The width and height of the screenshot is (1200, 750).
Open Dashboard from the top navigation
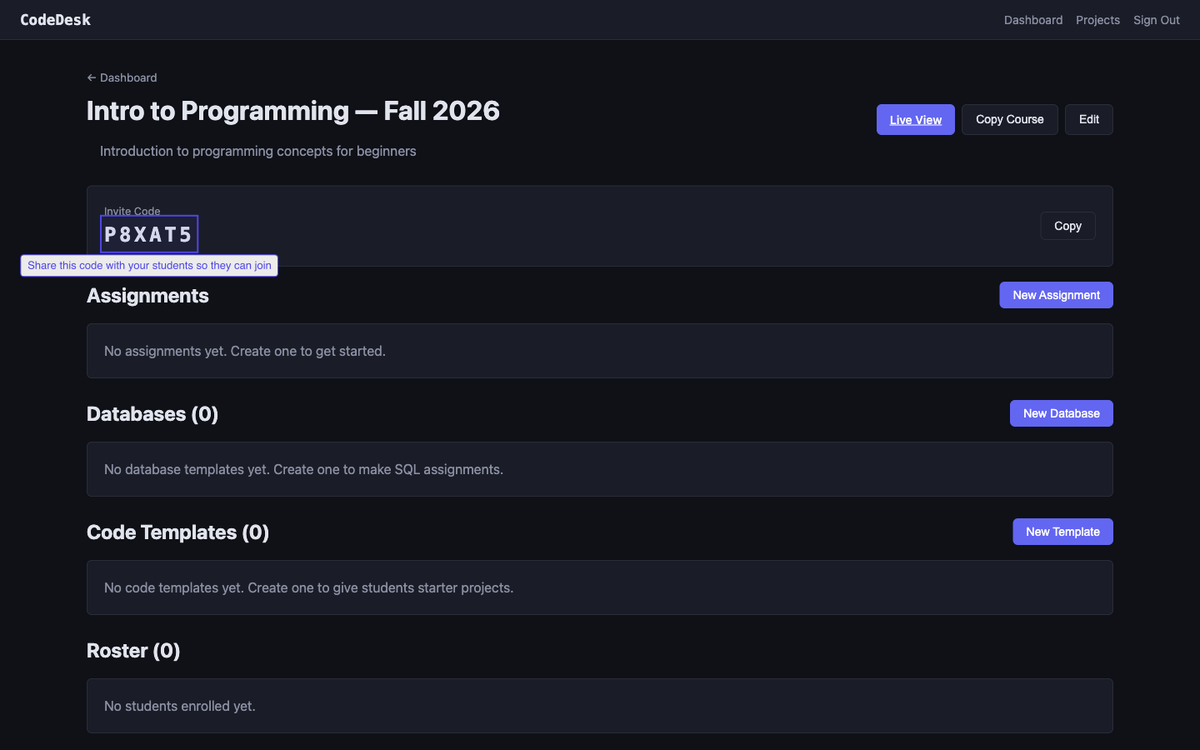[x=1033, y=20]
